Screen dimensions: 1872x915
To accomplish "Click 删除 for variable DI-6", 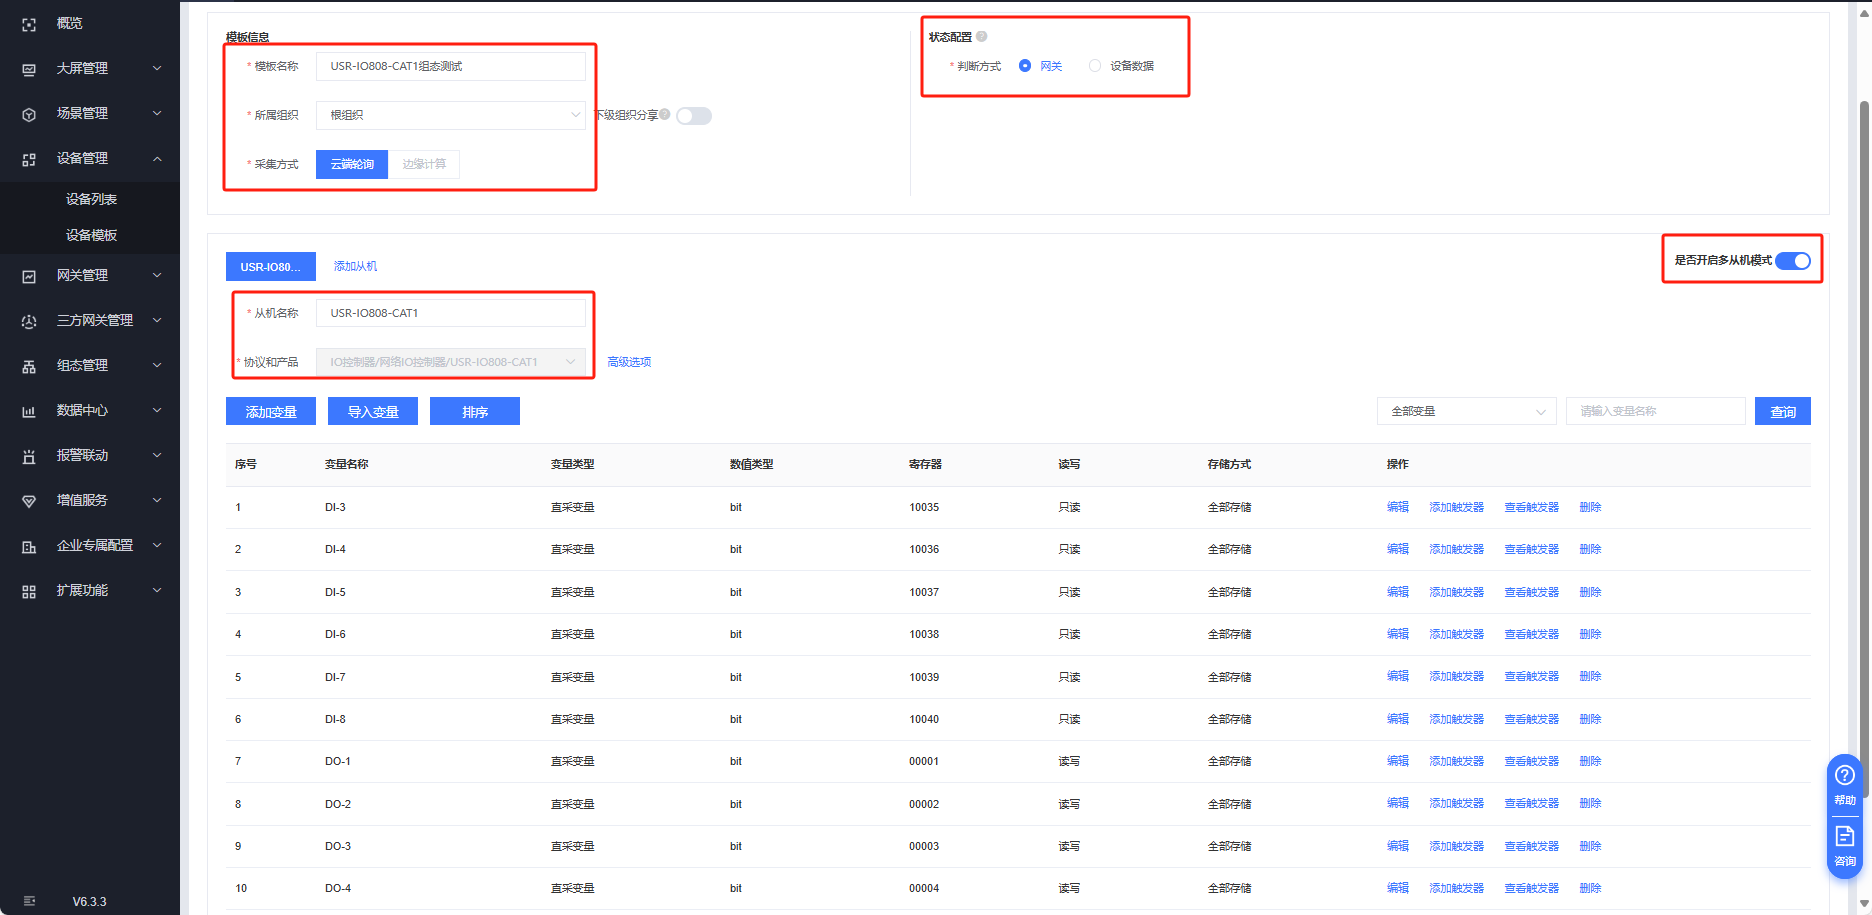I will click(x=1590, y=634).
